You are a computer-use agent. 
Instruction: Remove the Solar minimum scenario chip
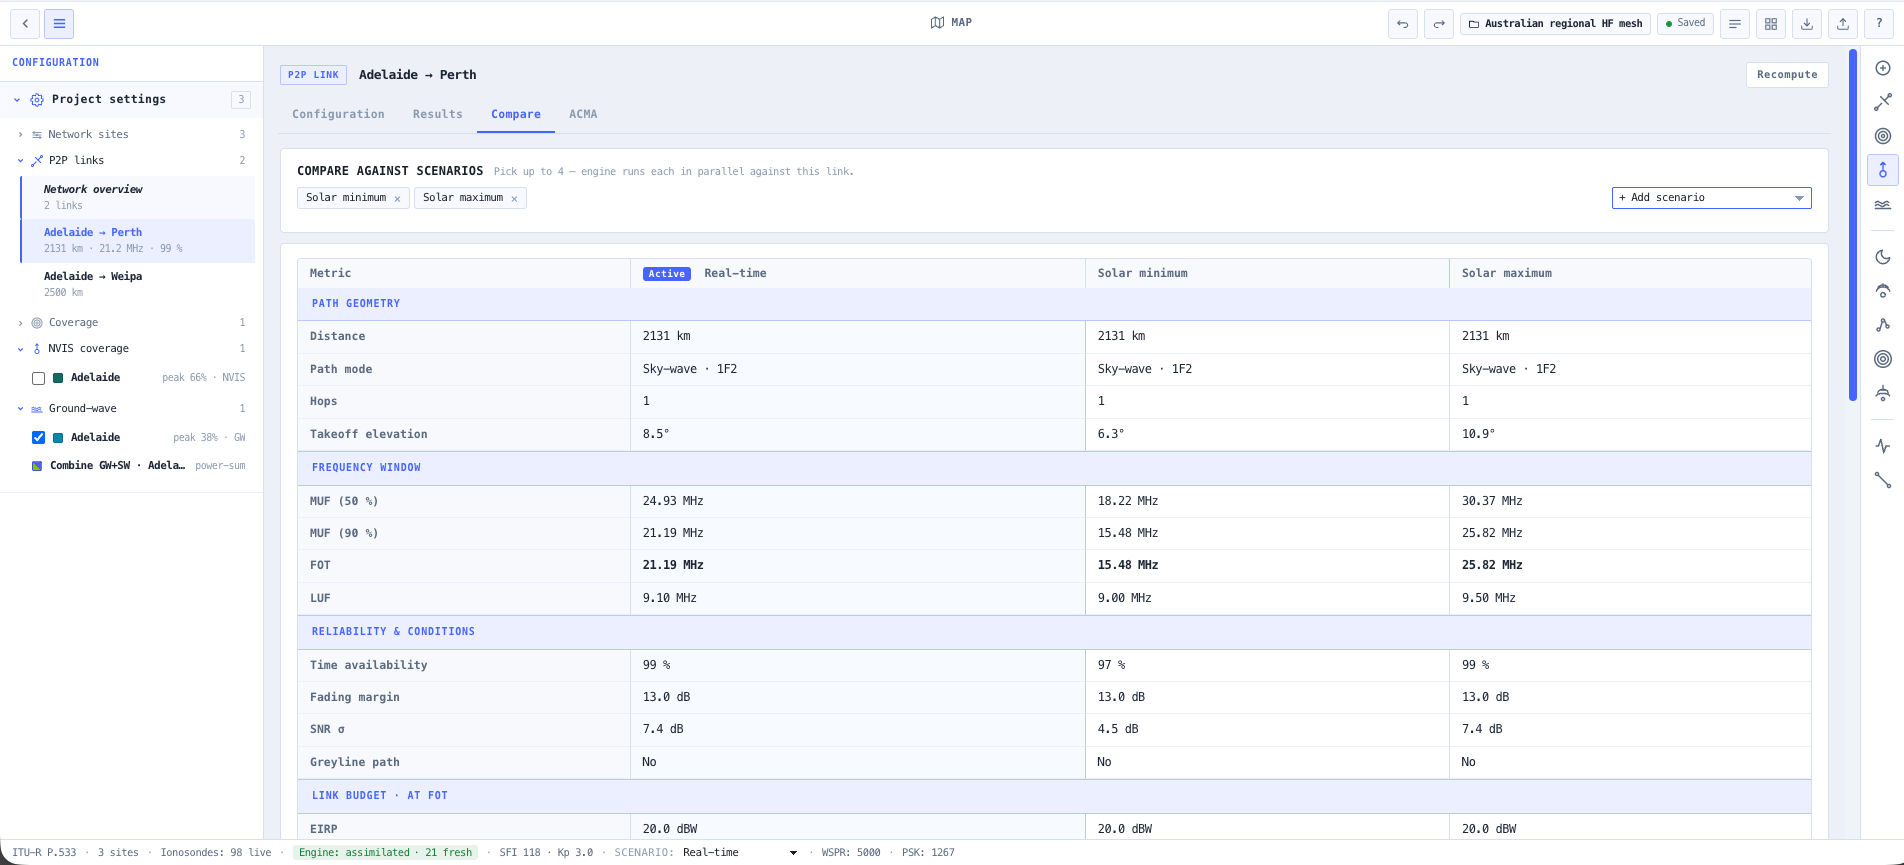tap(397, 199)
